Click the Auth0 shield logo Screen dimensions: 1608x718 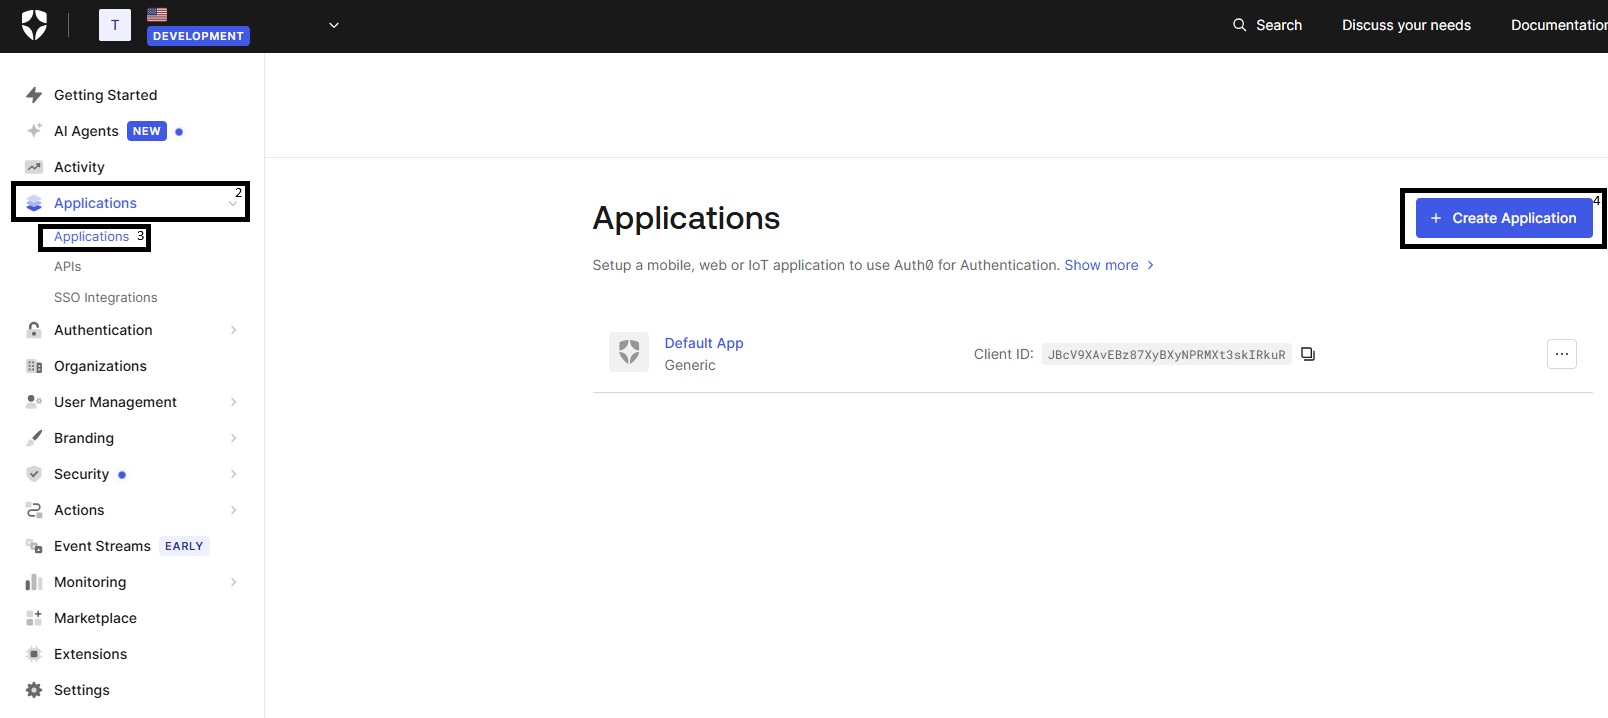(34, 25)
